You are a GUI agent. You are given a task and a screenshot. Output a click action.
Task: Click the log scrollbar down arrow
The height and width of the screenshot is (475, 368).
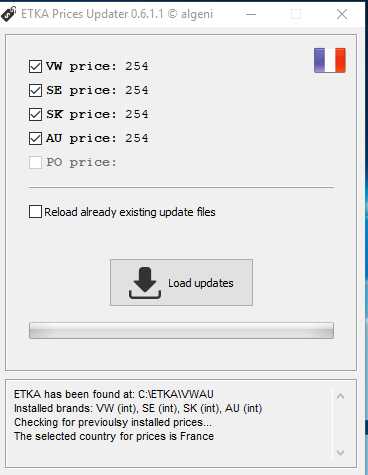(340, 453)
